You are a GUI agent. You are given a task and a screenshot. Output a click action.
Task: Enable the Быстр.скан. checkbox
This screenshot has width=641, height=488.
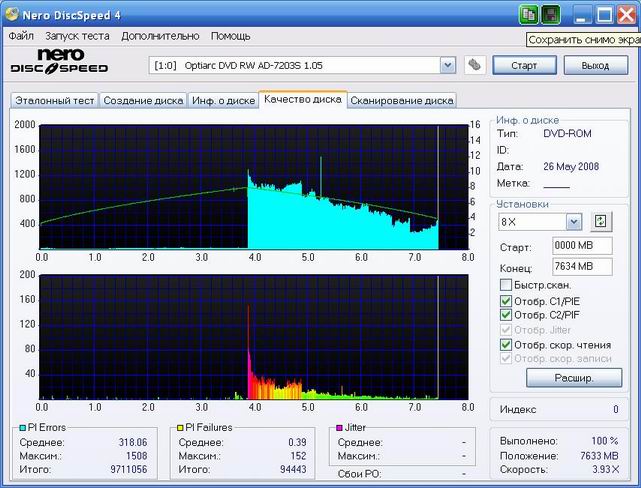(506, 285)
